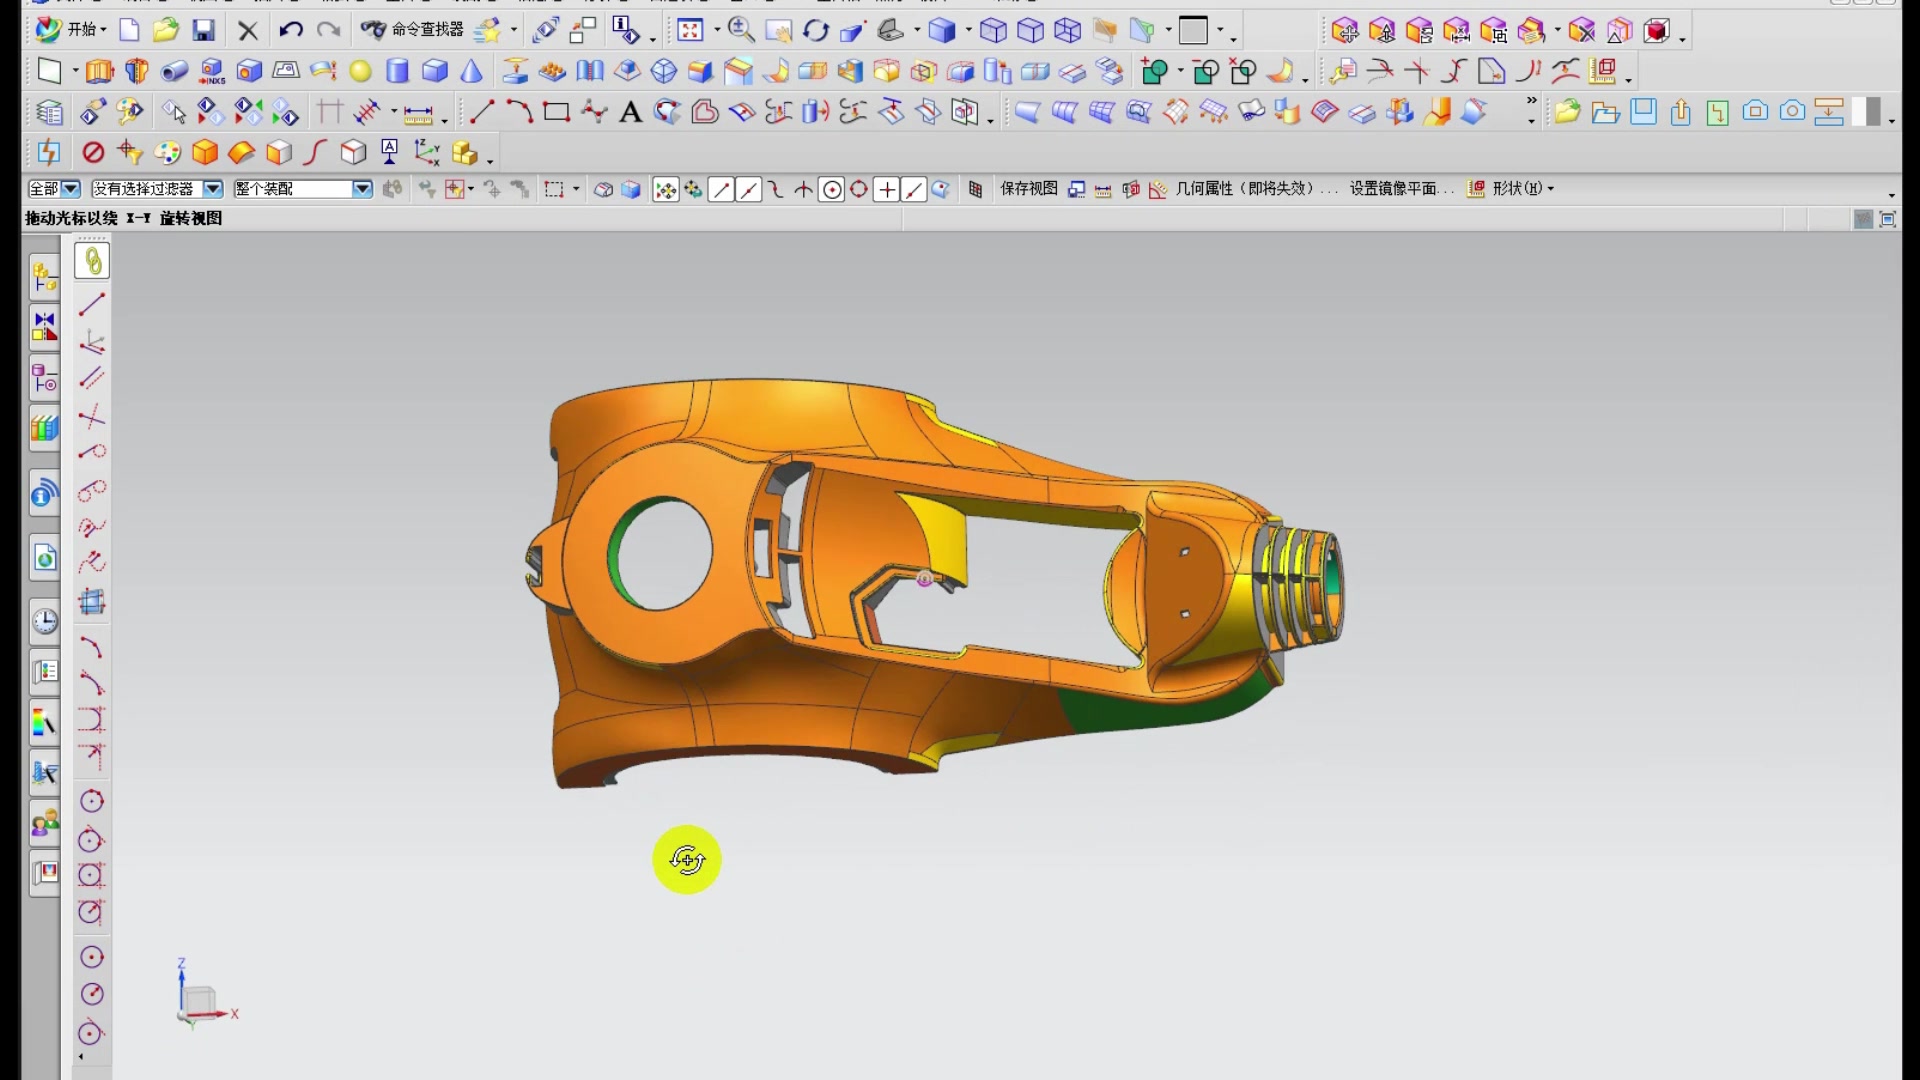Select the Text (A) tool
The image size is (1920, 1080).
(630, 112)
